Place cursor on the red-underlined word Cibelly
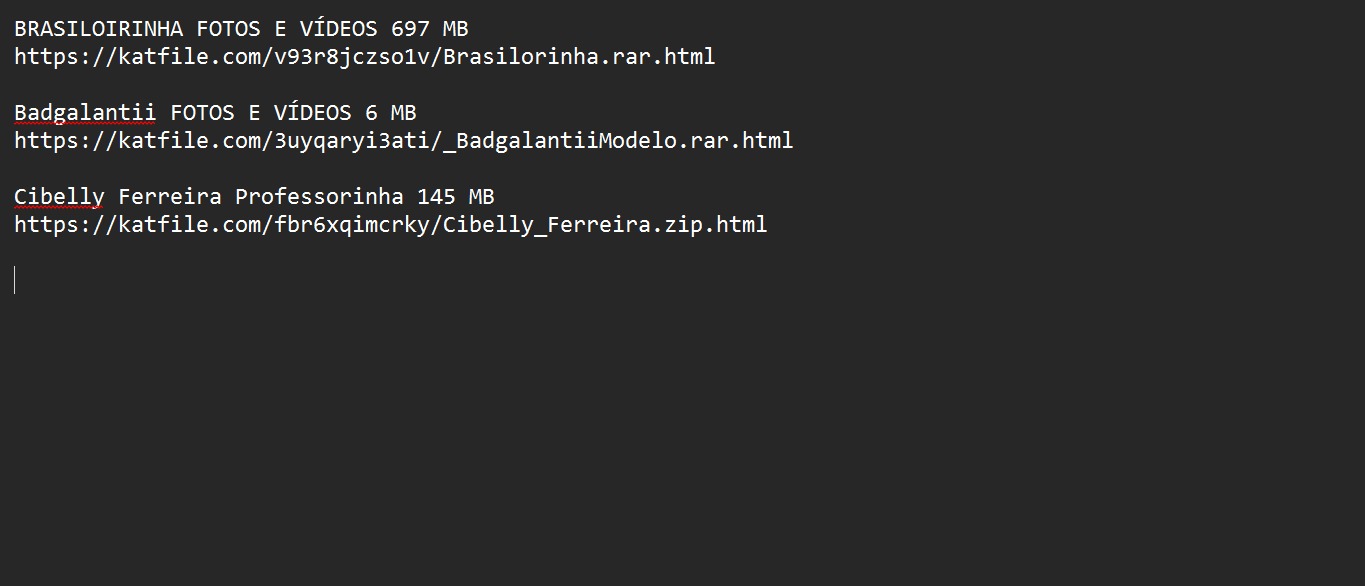This screenshot has width=1365, height=586. (x=59, y=197)
